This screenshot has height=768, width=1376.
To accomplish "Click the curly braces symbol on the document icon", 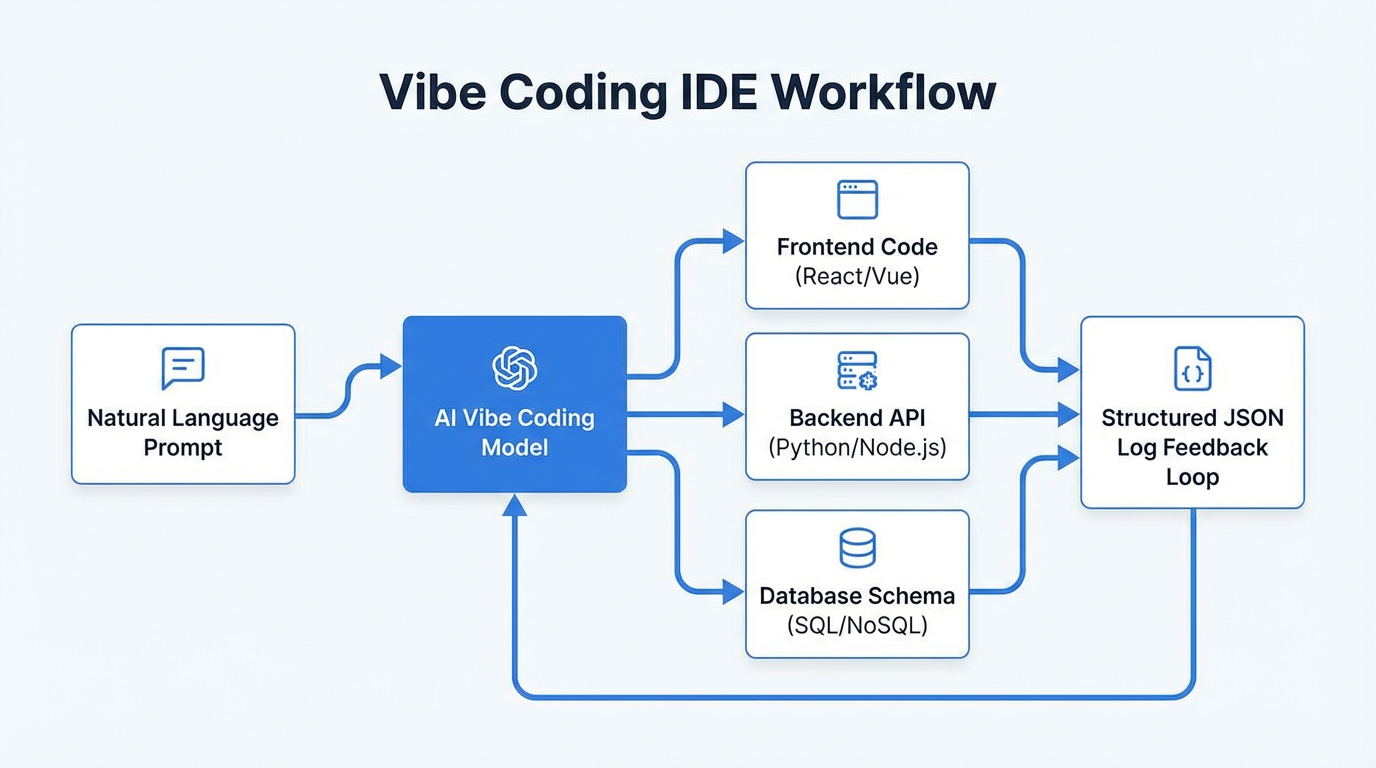I will point(1191,374).
